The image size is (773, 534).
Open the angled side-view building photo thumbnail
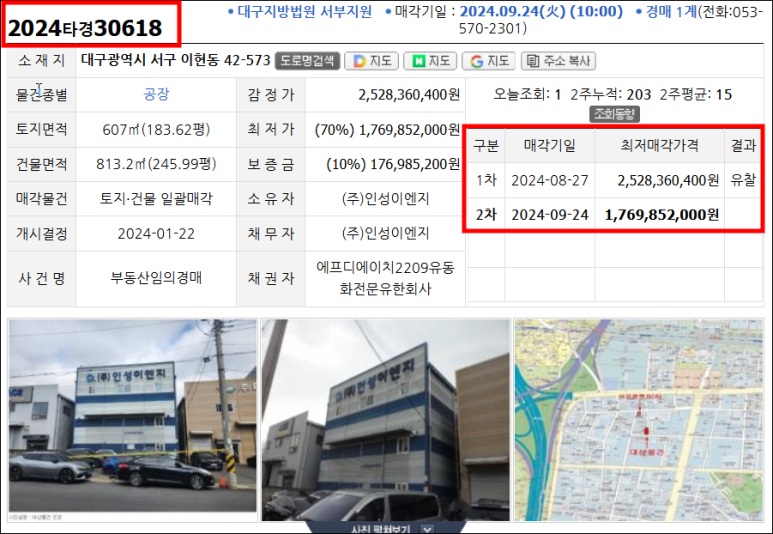(386, 420)
